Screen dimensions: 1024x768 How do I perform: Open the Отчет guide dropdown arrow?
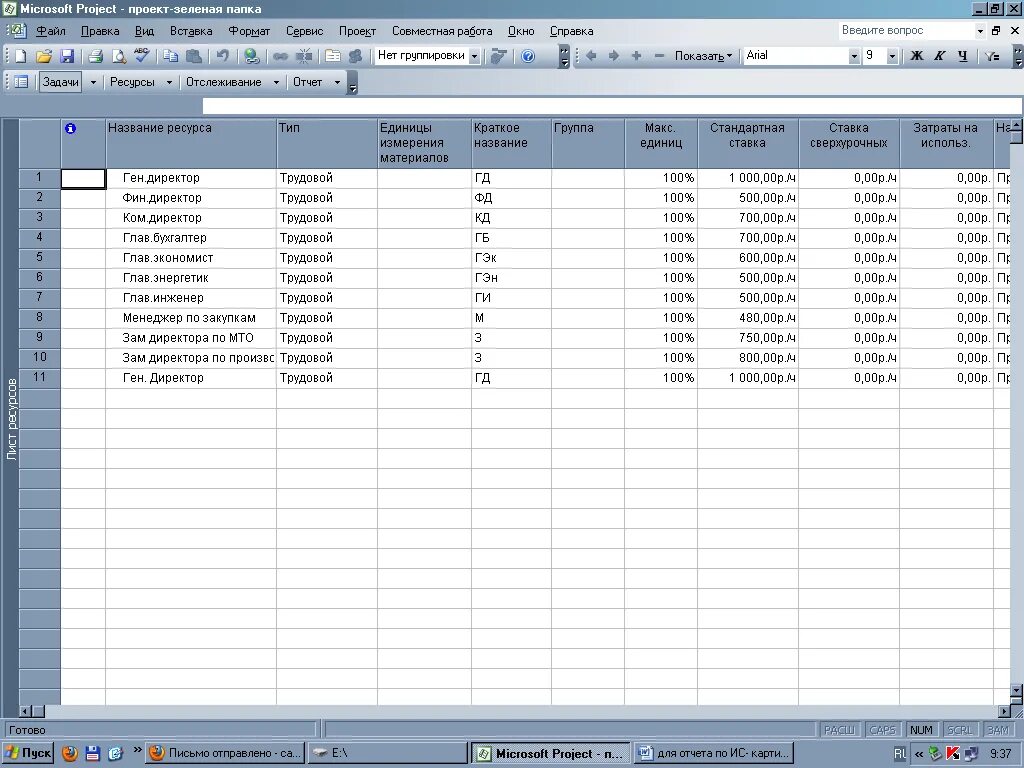point(337,82)
